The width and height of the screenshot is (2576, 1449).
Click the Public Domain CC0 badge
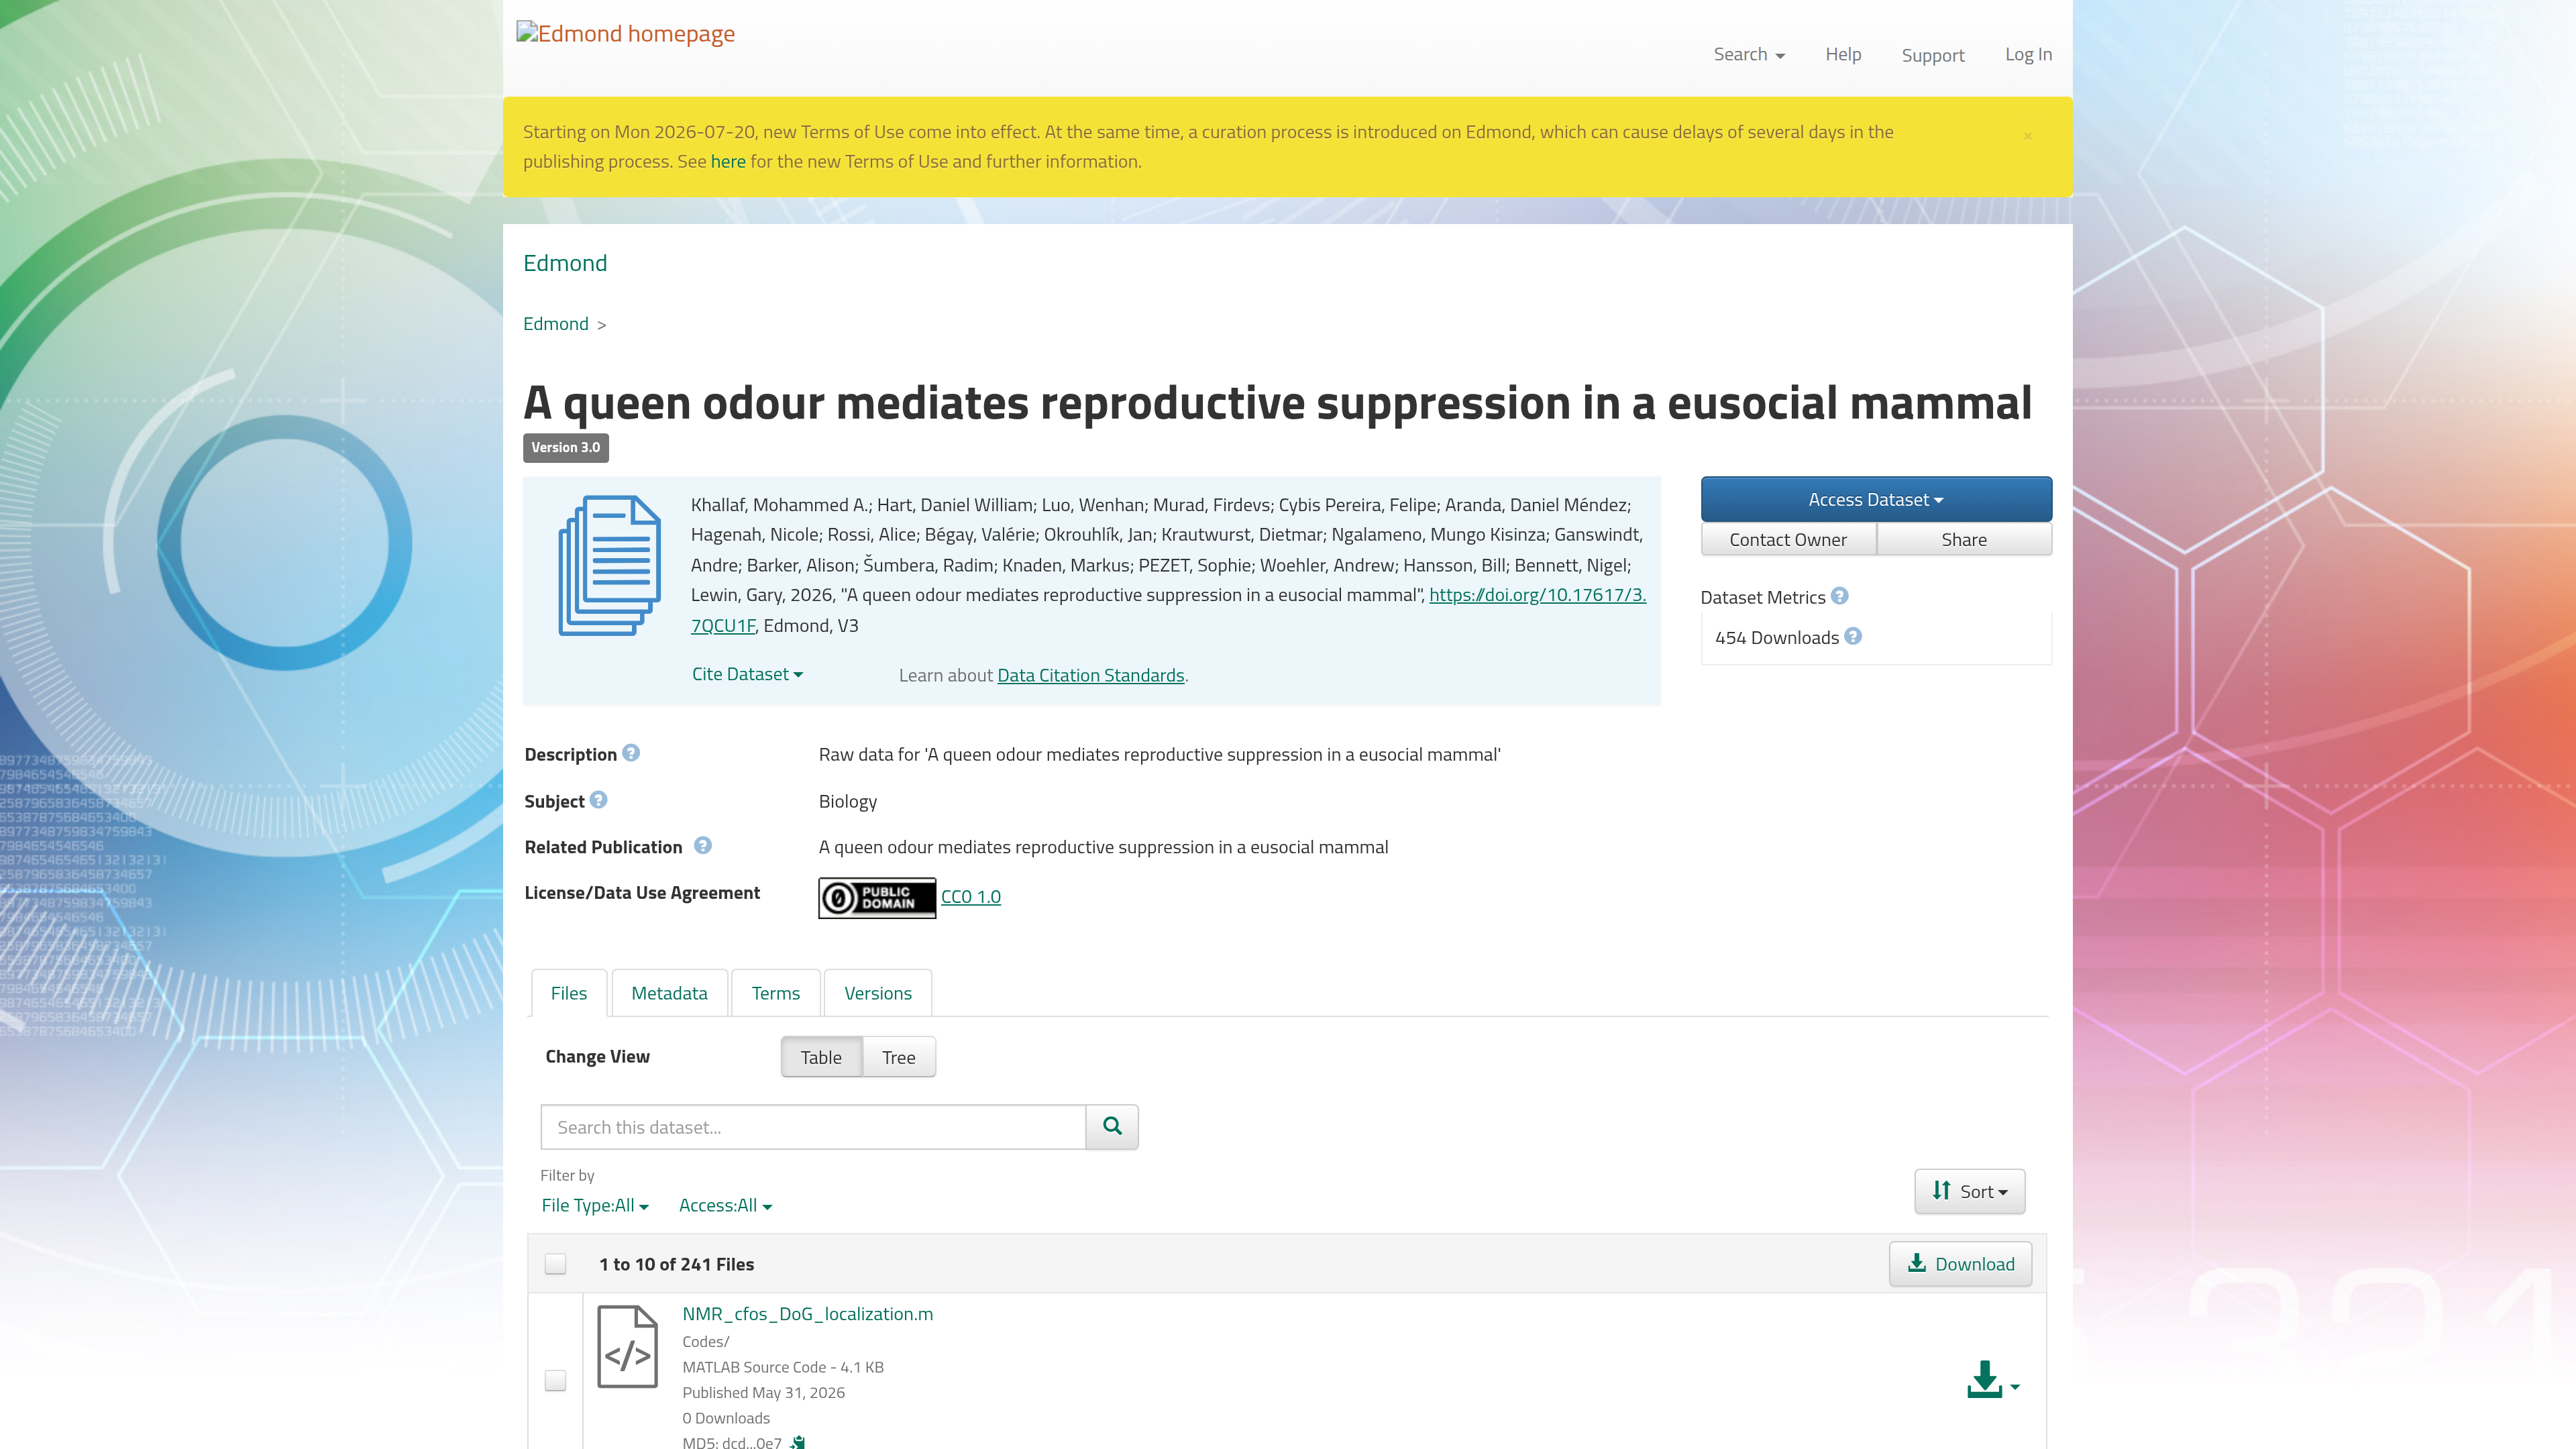point(877,897)
